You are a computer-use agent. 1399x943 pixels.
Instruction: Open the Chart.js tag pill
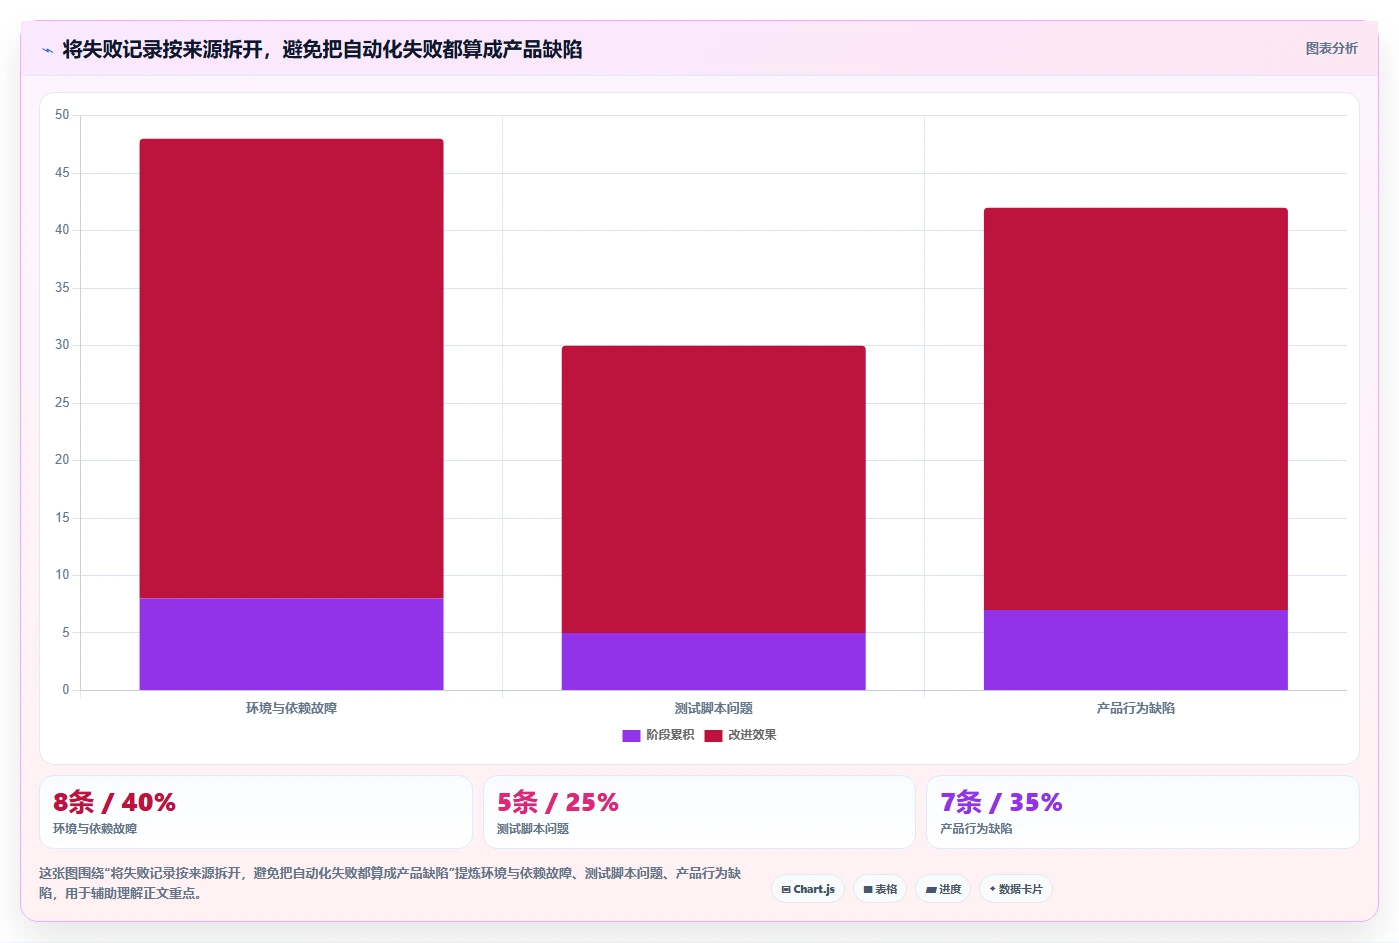(x=808, y=889)
